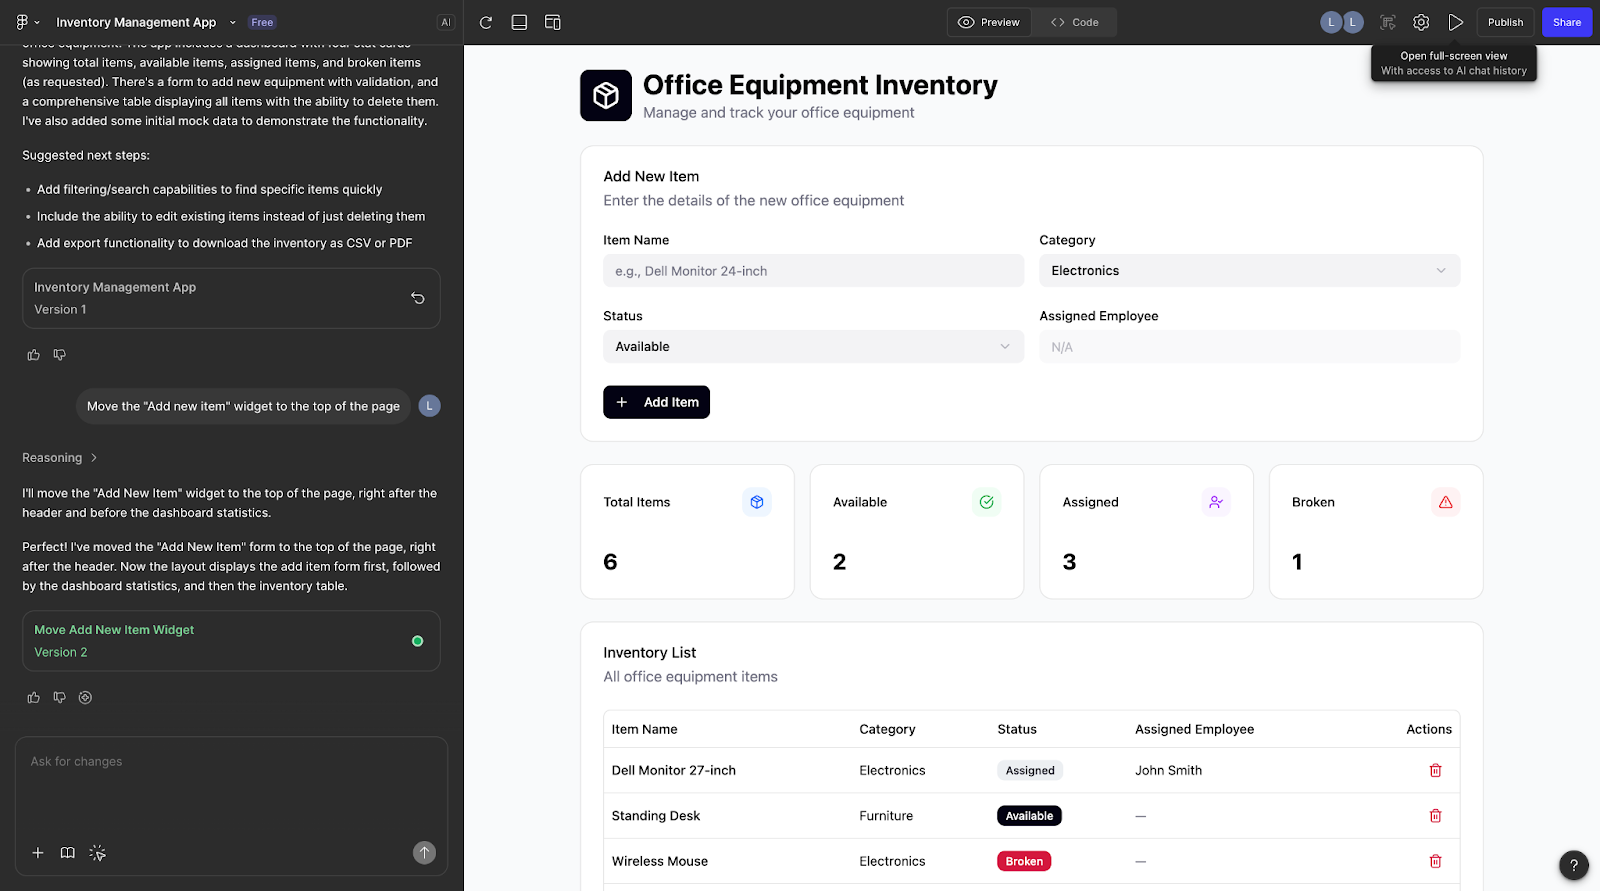Image resolution: width=1600 pixels, height=891 pixels.
Task: Click the red Broken status badge
Action: pos(1024,861)
